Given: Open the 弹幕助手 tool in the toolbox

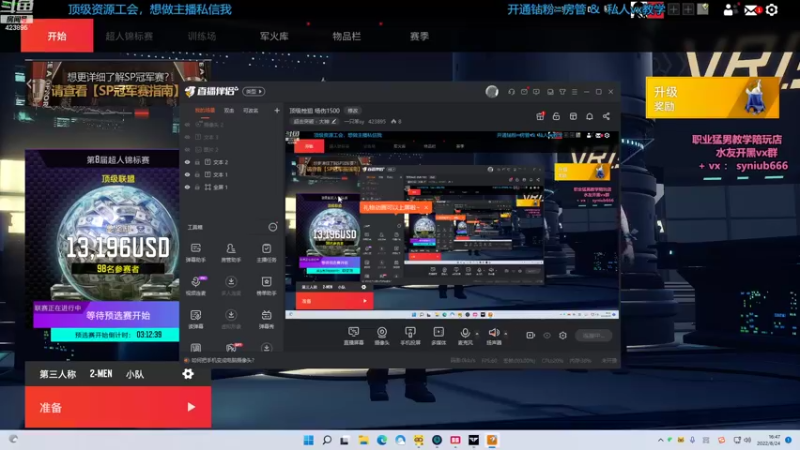Looking at the screenshot, I should coord(196,253).
